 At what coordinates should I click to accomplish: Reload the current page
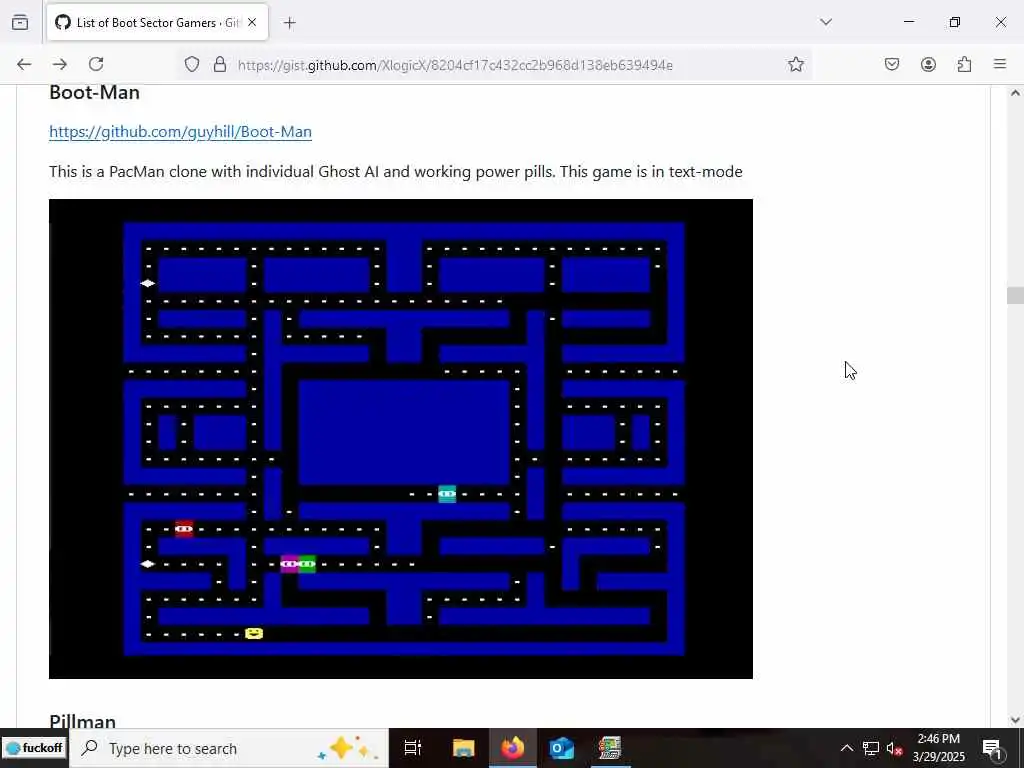click(97, 64)
